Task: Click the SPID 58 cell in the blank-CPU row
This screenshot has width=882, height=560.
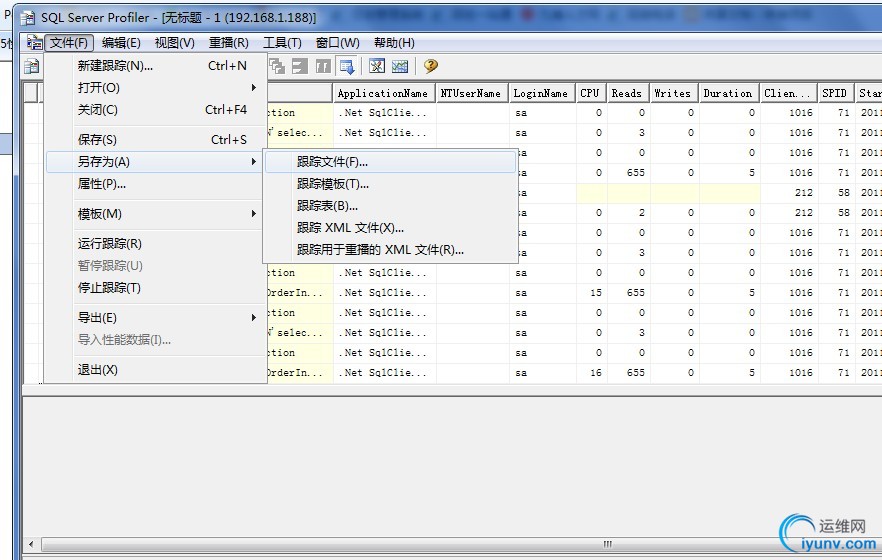Action: (x=836, y=193)
